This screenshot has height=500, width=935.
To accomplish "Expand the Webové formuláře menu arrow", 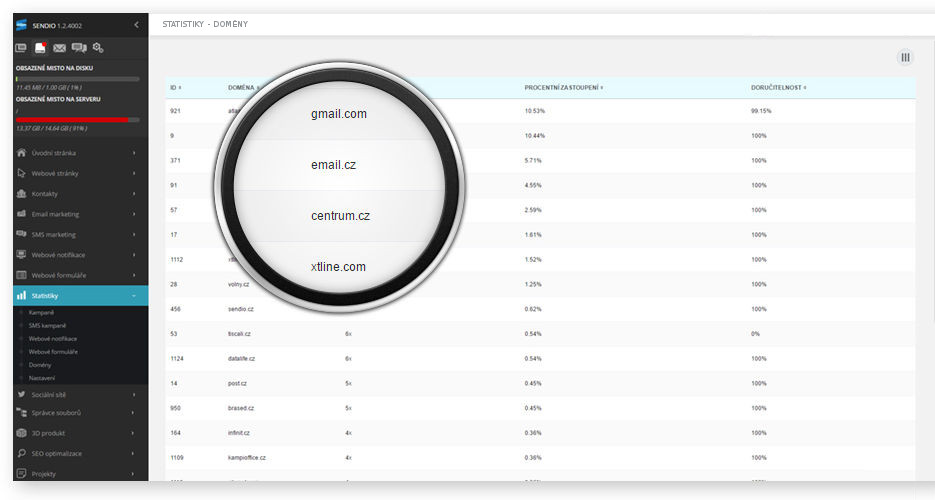I will 134,275.
